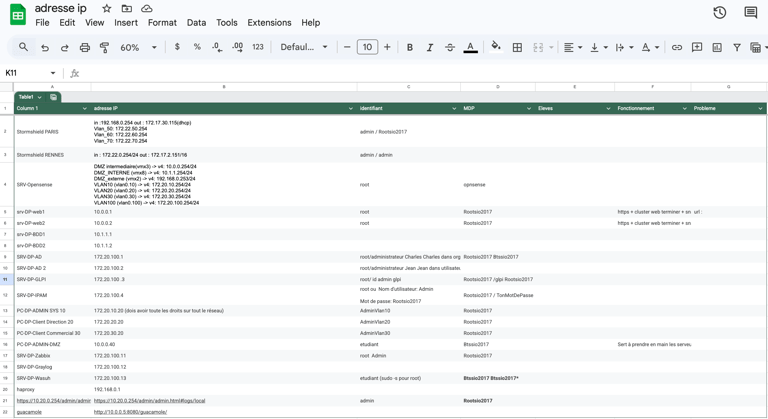This screenshot has width=768, height=419.
Task: Insert a comment
Action: point(696,48)
